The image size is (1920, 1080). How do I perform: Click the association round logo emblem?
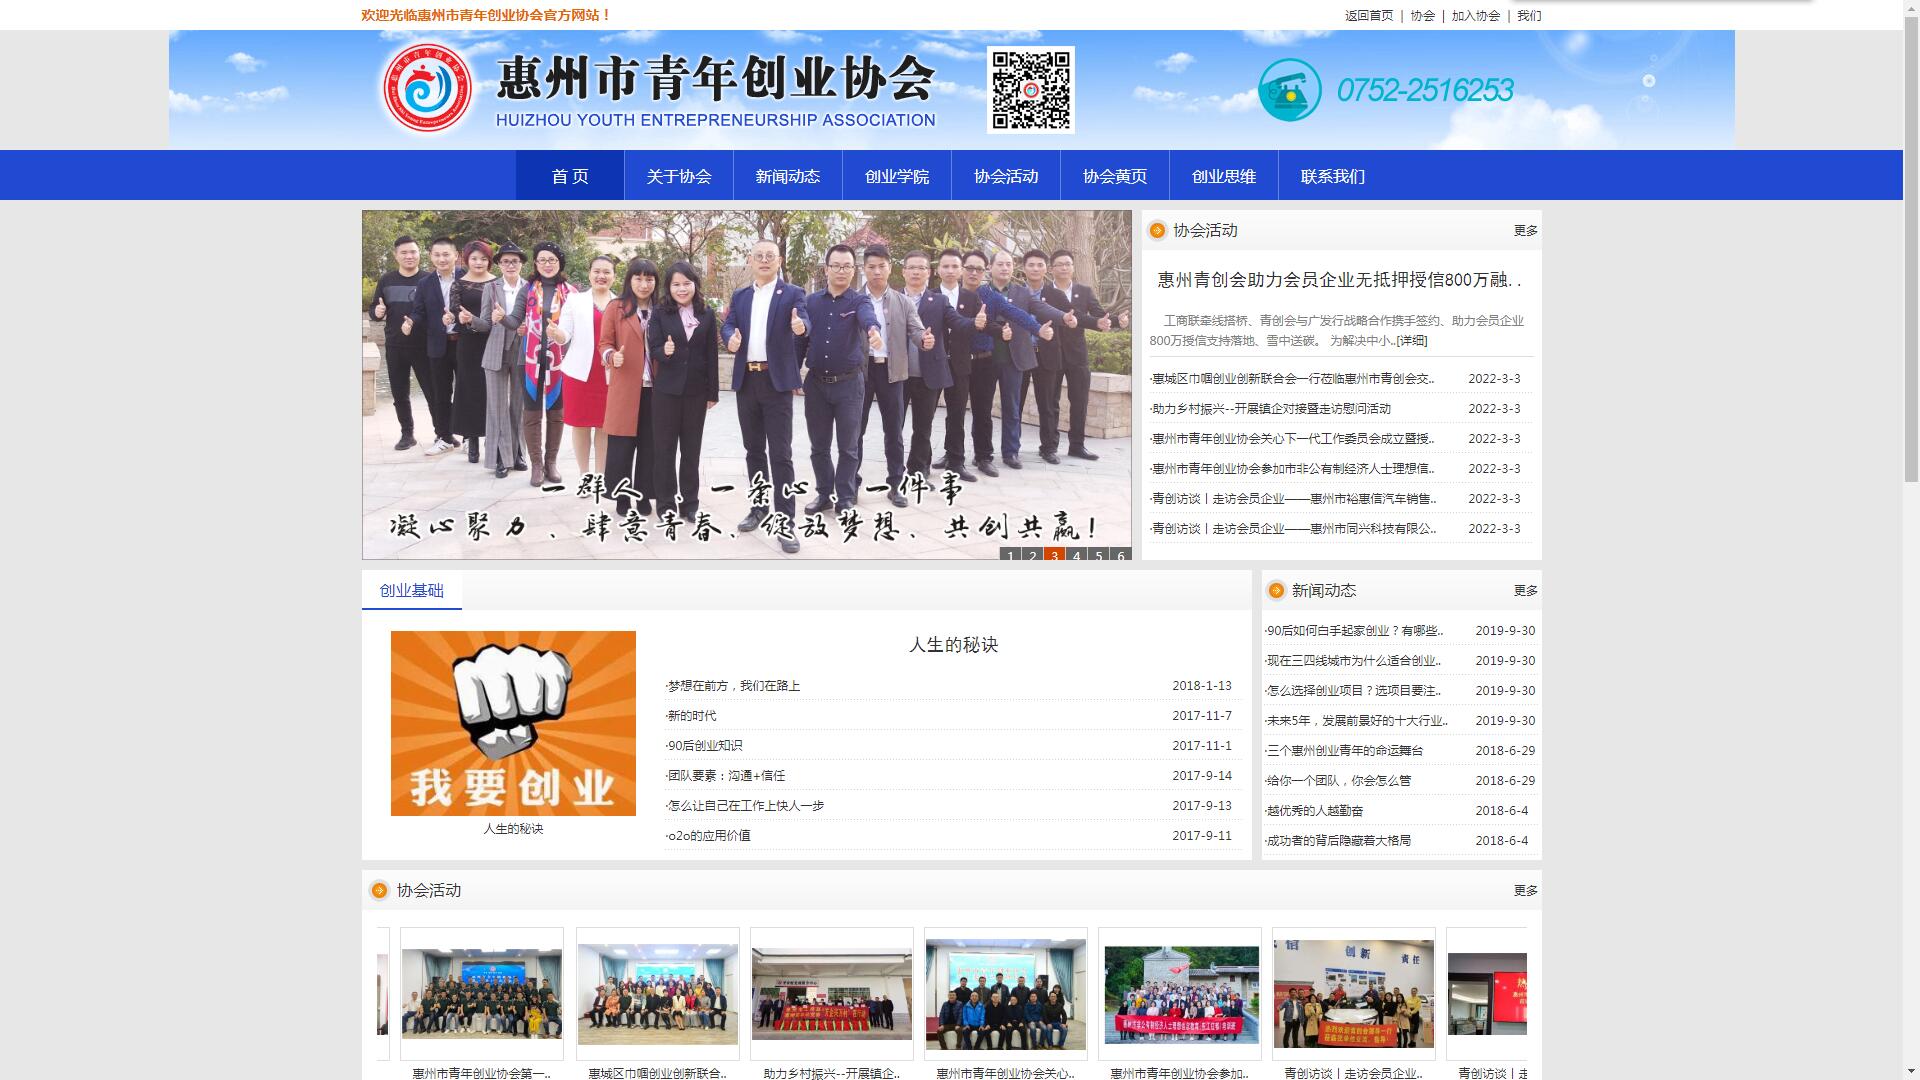click(x=428, y=88)
